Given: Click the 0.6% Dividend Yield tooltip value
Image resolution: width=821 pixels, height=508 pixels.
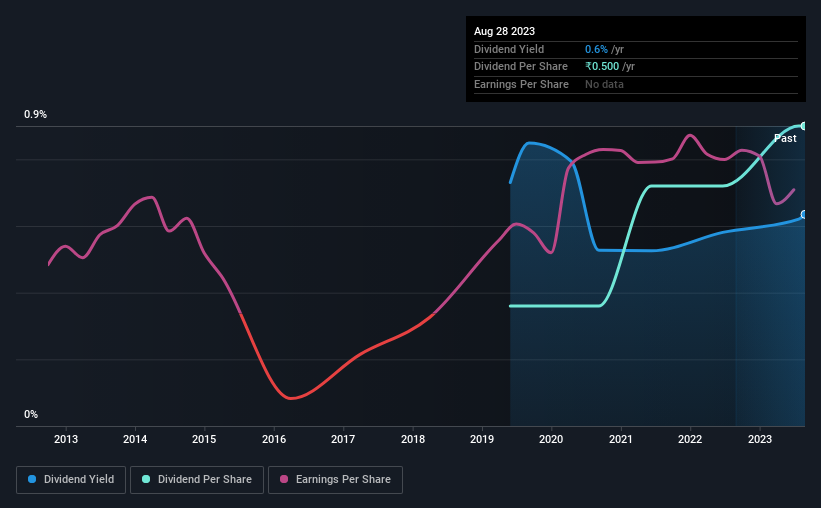Looking at the screenshot, I should [x=596, y=49].
